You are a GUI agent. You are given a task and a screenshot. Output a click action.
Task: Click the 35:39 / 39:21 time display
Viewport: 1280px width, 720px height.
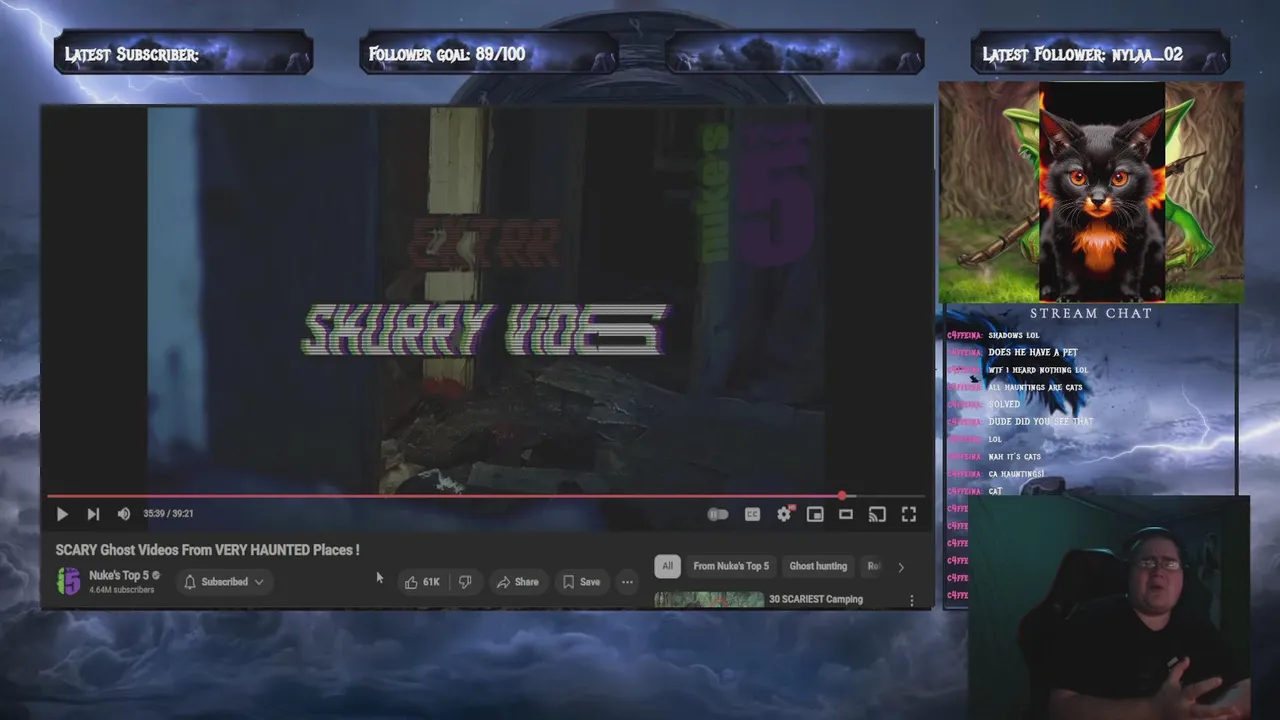tap(168, 514)
